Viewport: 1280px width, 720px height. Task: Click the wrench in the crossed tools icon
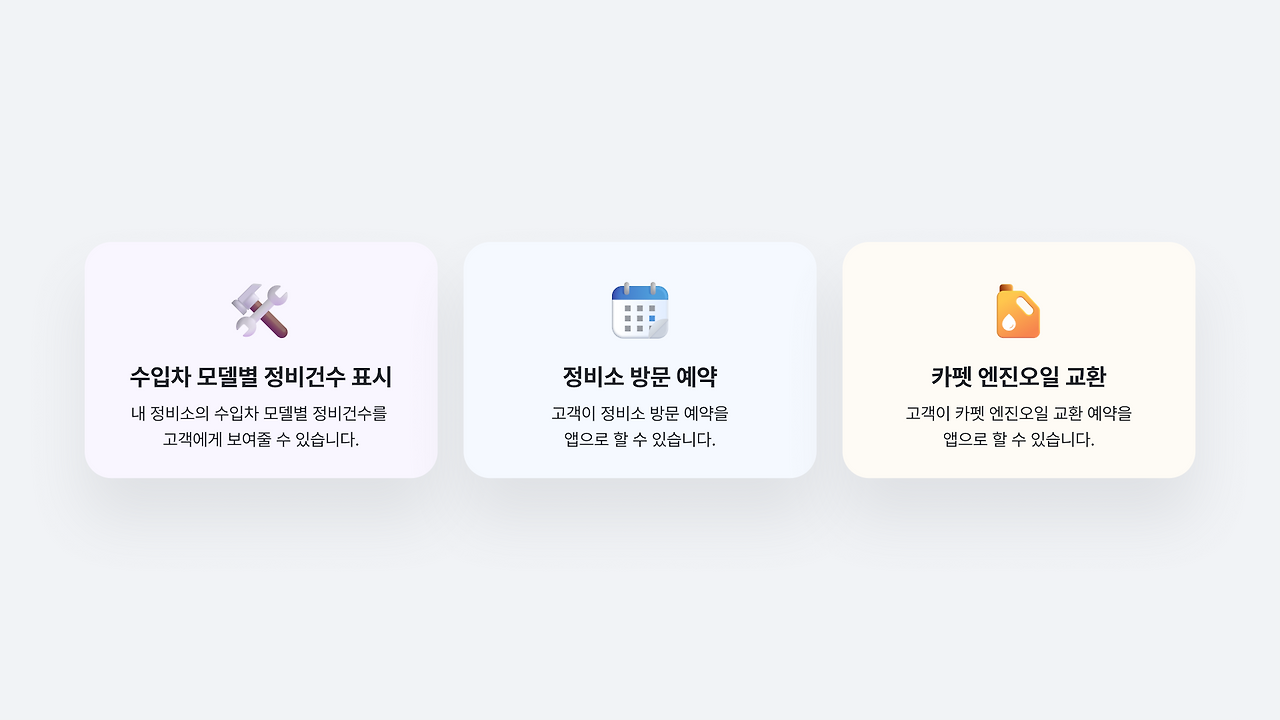click(275, 298)
